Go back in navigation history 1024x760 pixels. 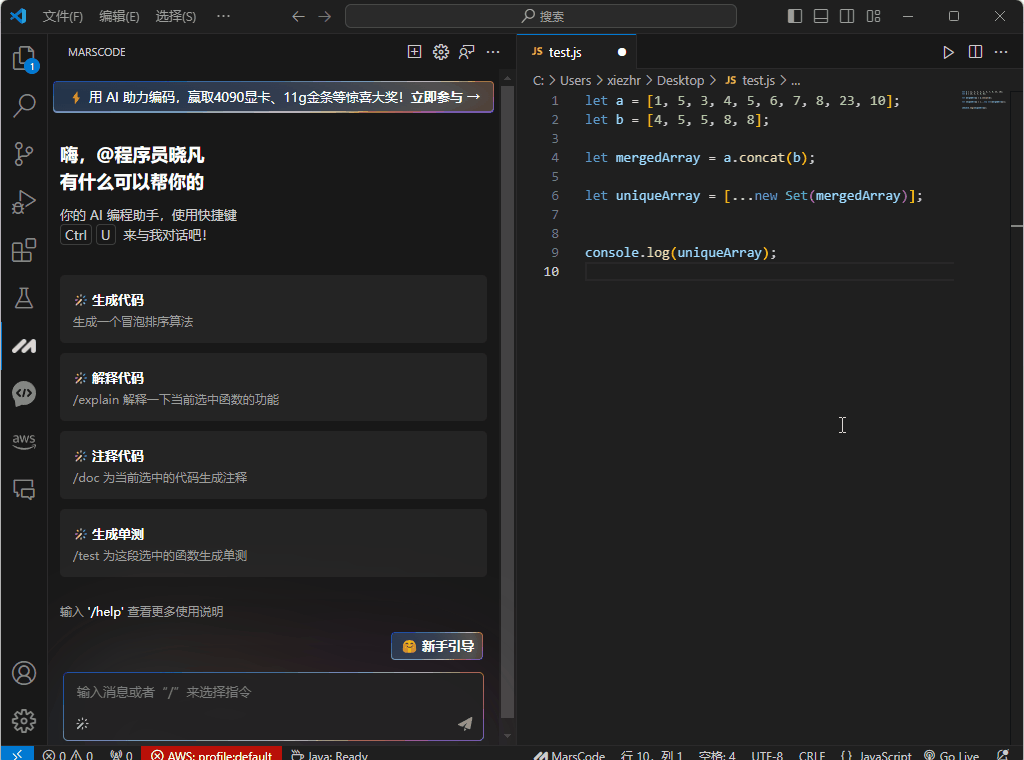coord(298,16)
